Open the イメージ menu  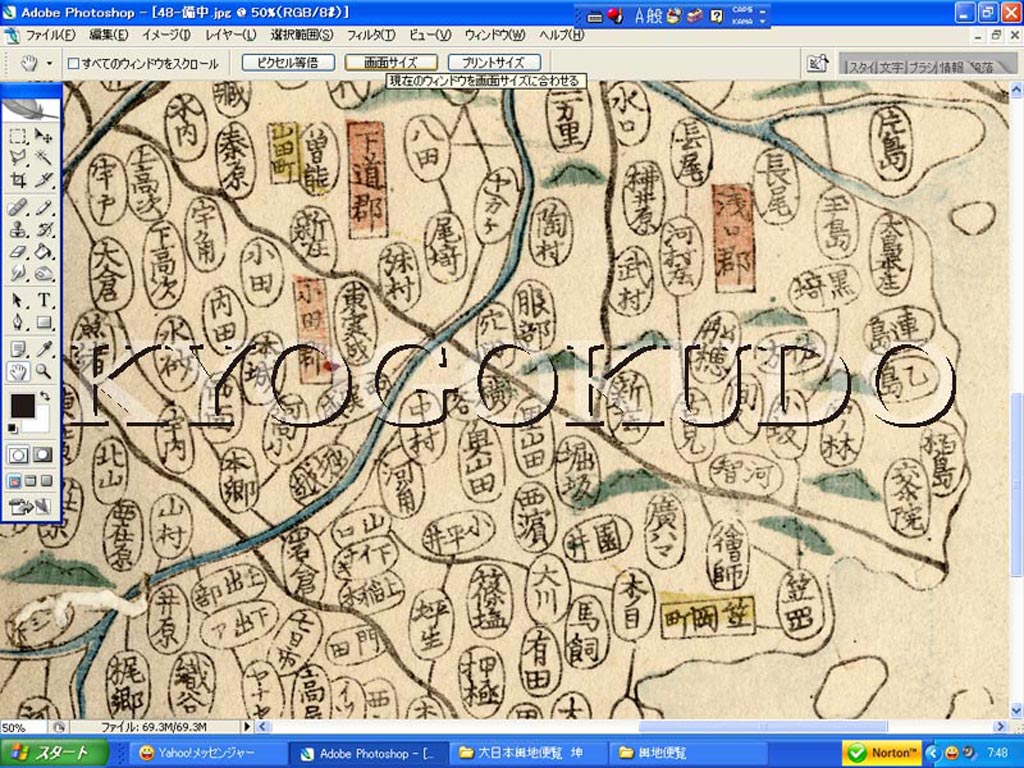[x=167, y=35]
